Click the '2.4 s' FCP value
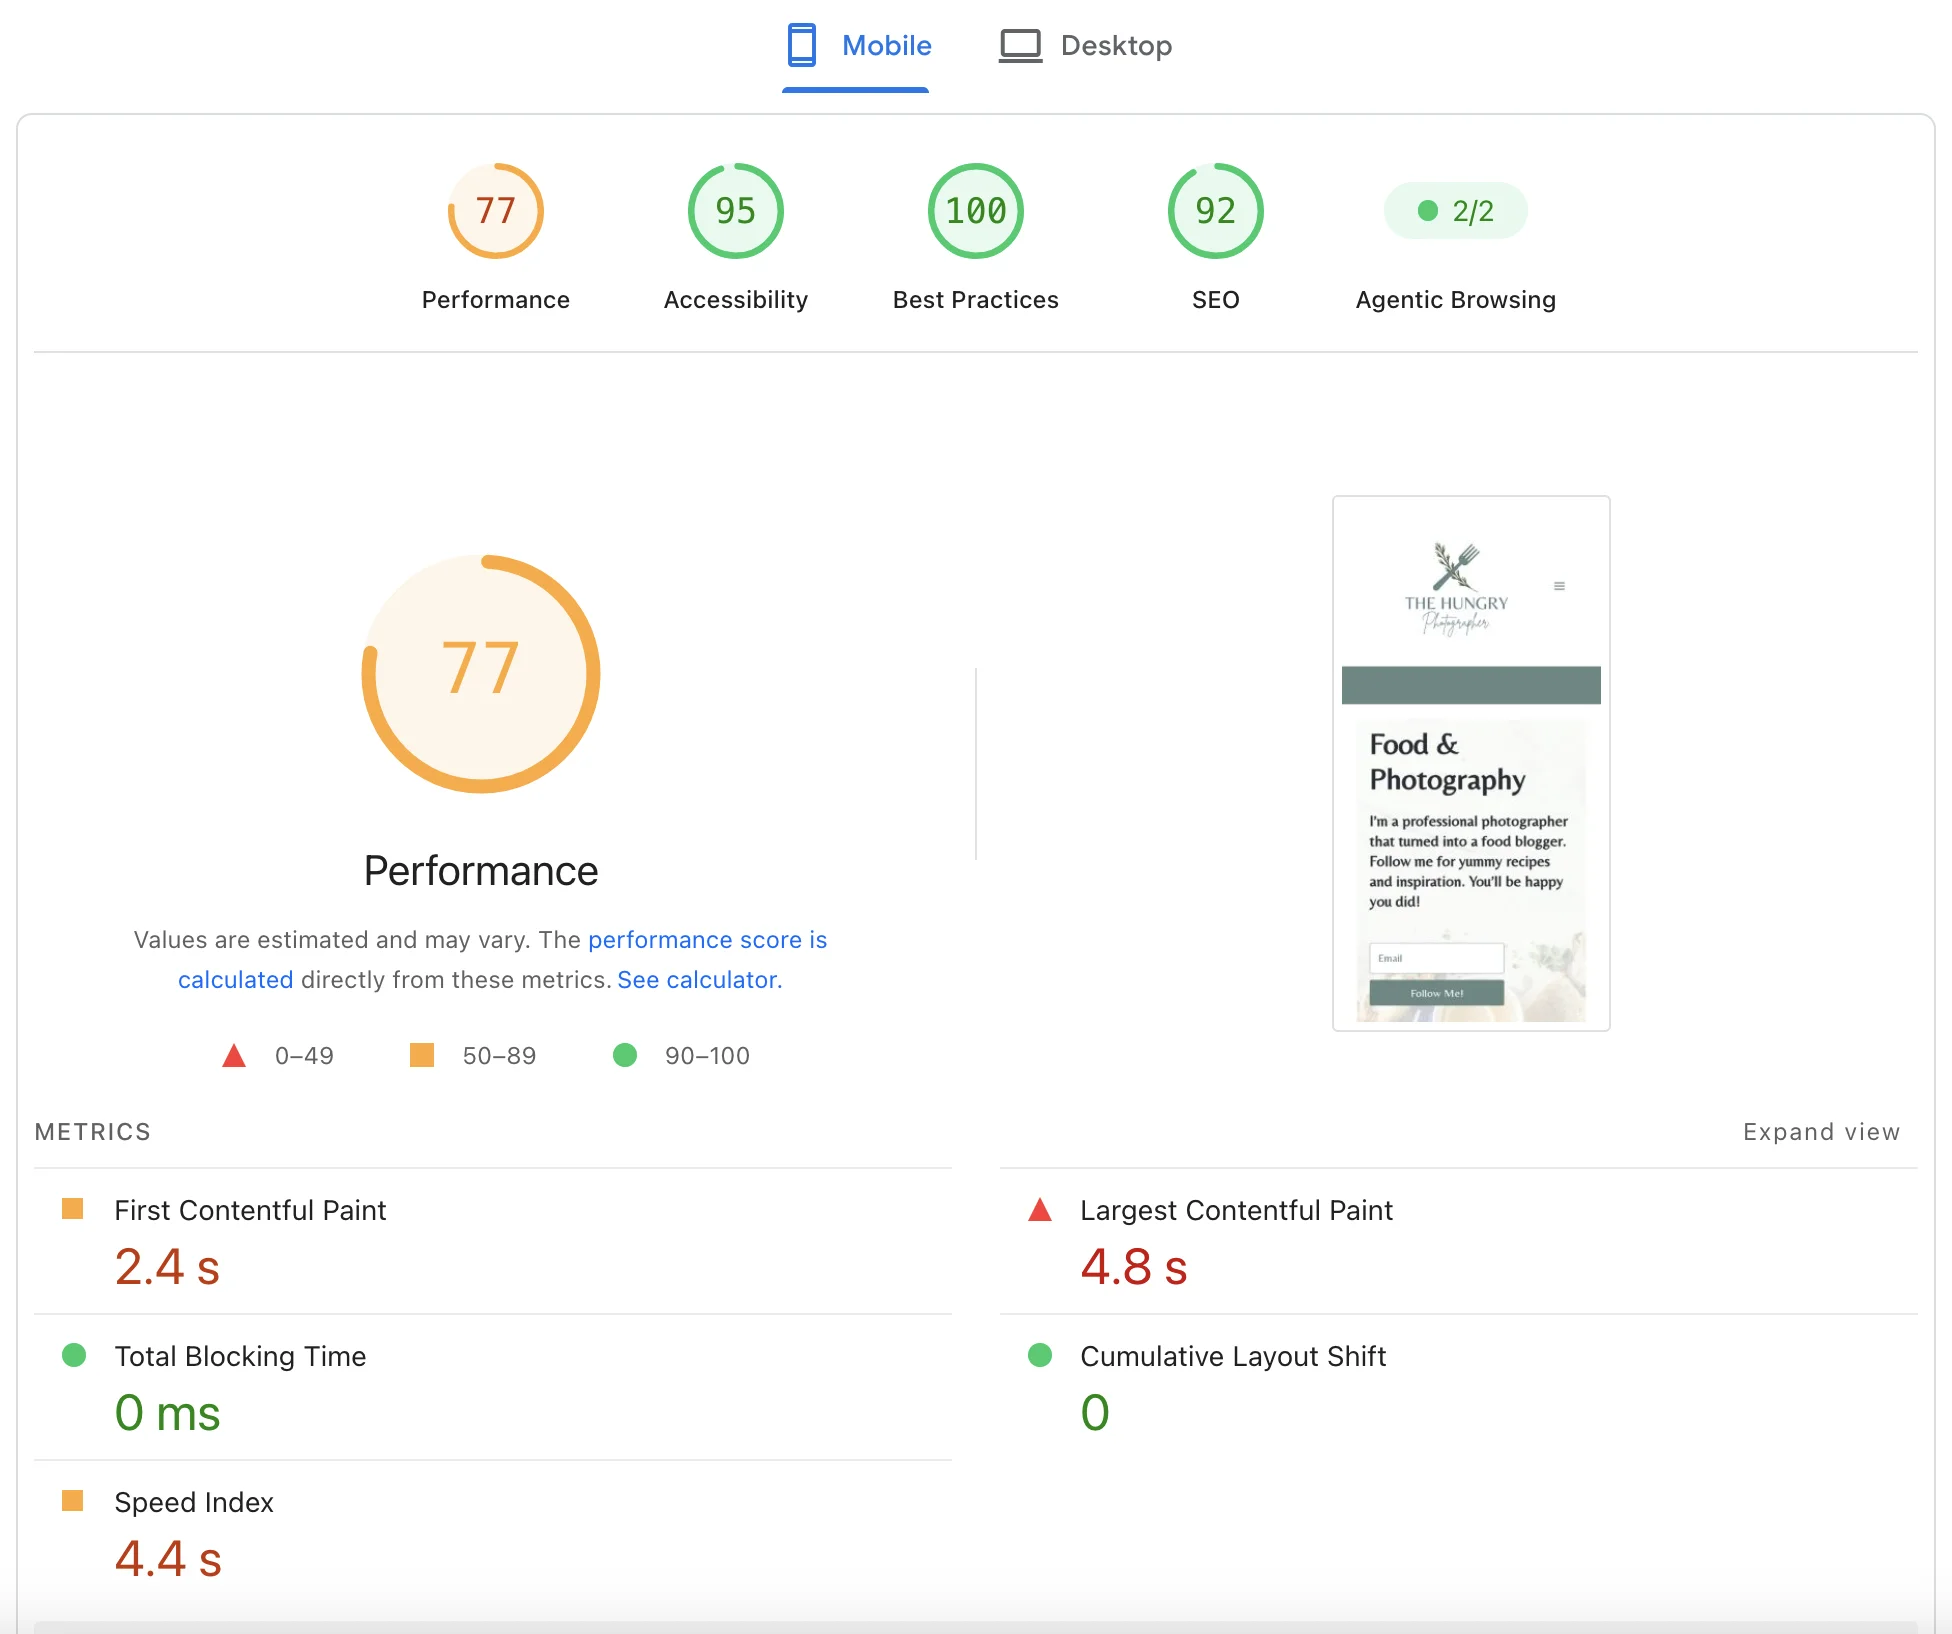 [167, 1267]
